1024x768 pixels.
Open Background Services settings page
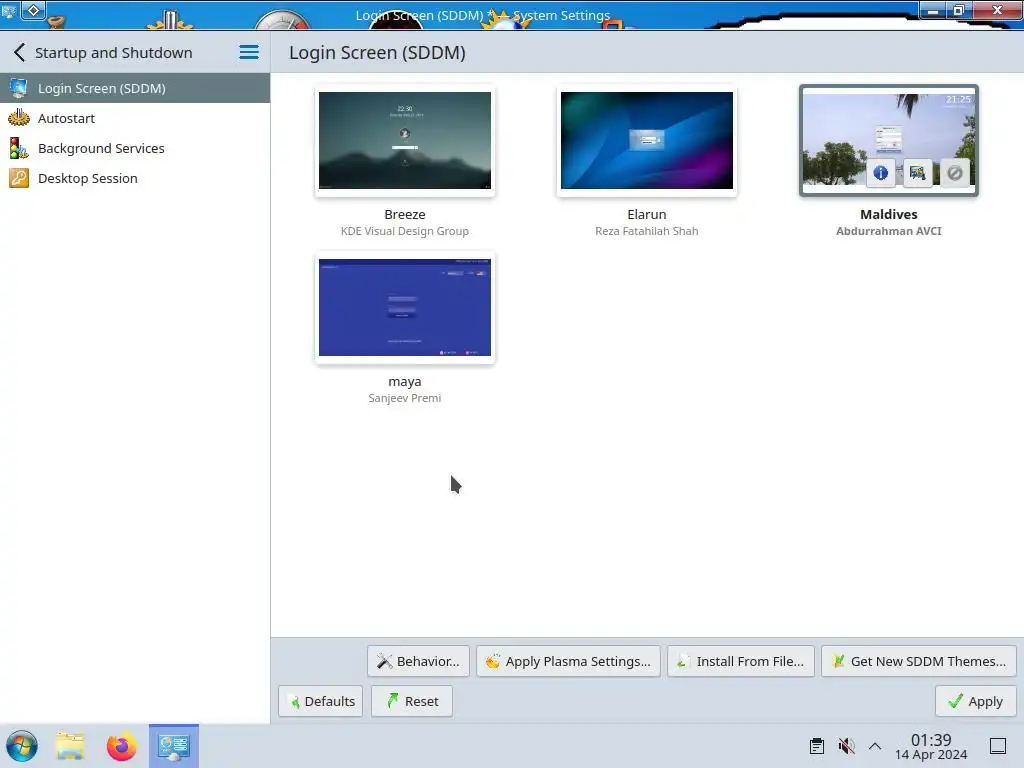pyautogui.click(x=135, y=148)
